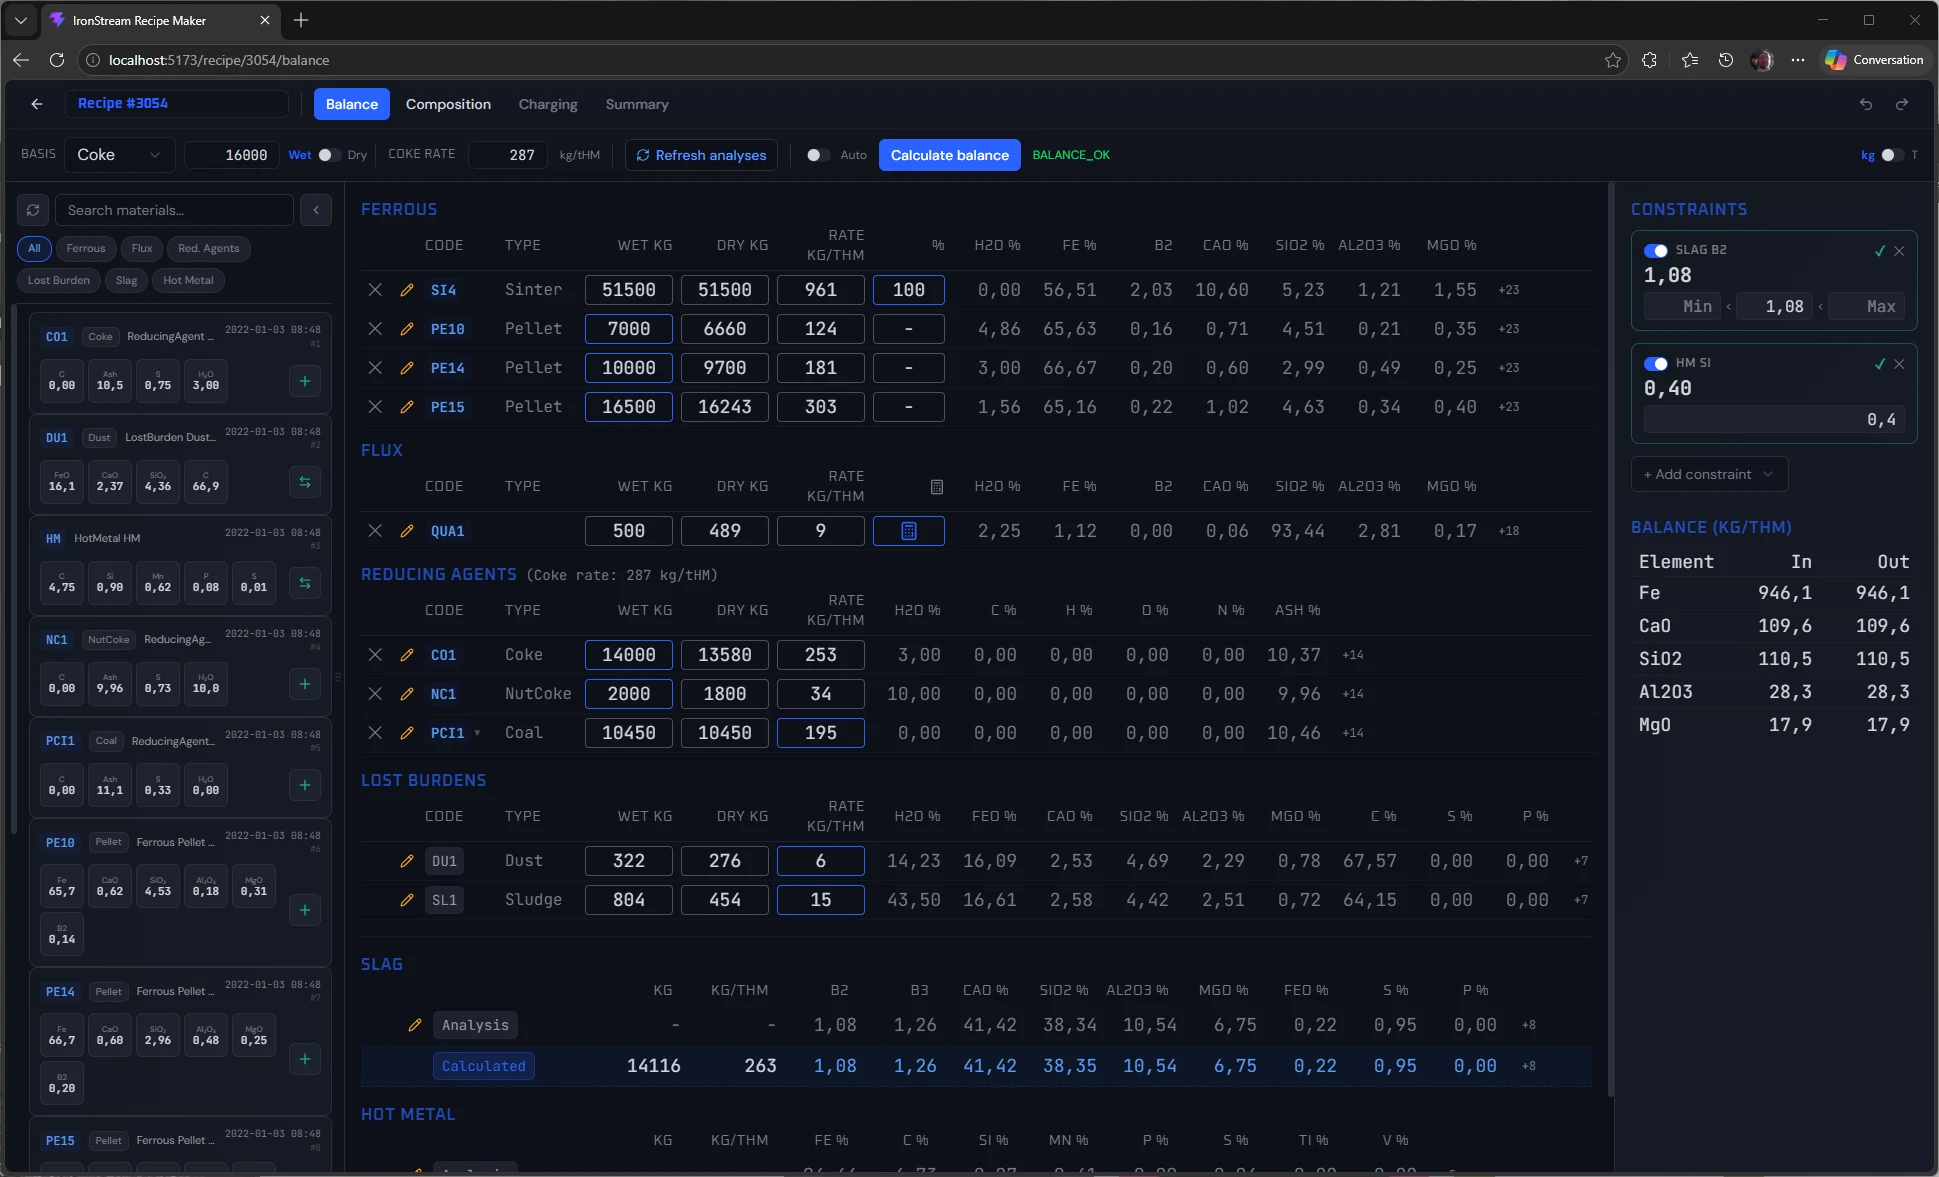Remove the PE10 Pellet material
1939x1177 pixels.
[x=375, y=329]
